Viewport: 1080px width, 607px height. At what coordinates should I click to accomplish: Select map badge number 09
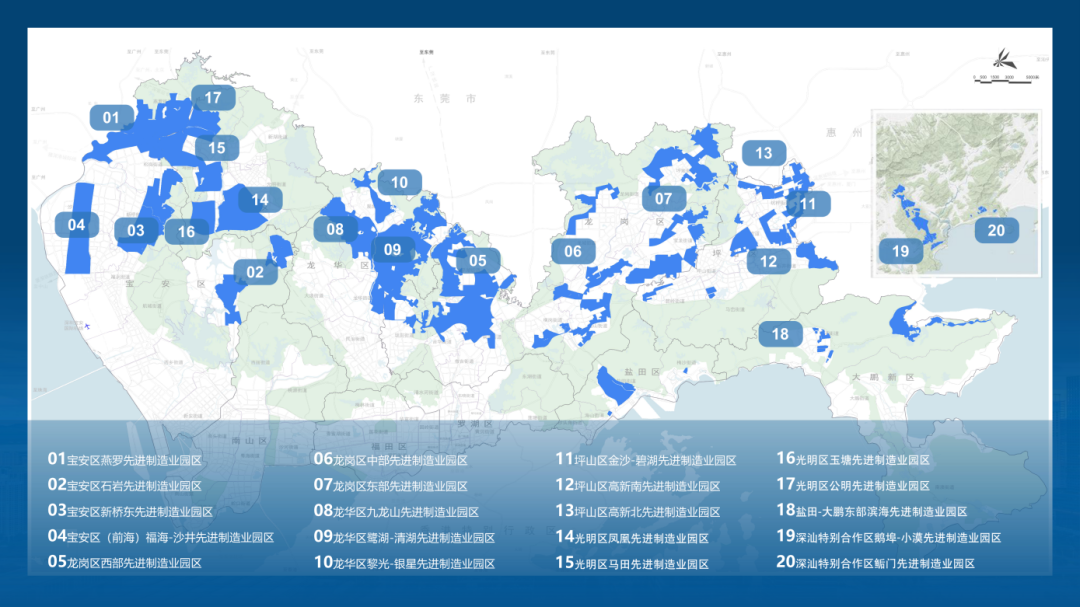pyautogui.click(x=392, y=250)
